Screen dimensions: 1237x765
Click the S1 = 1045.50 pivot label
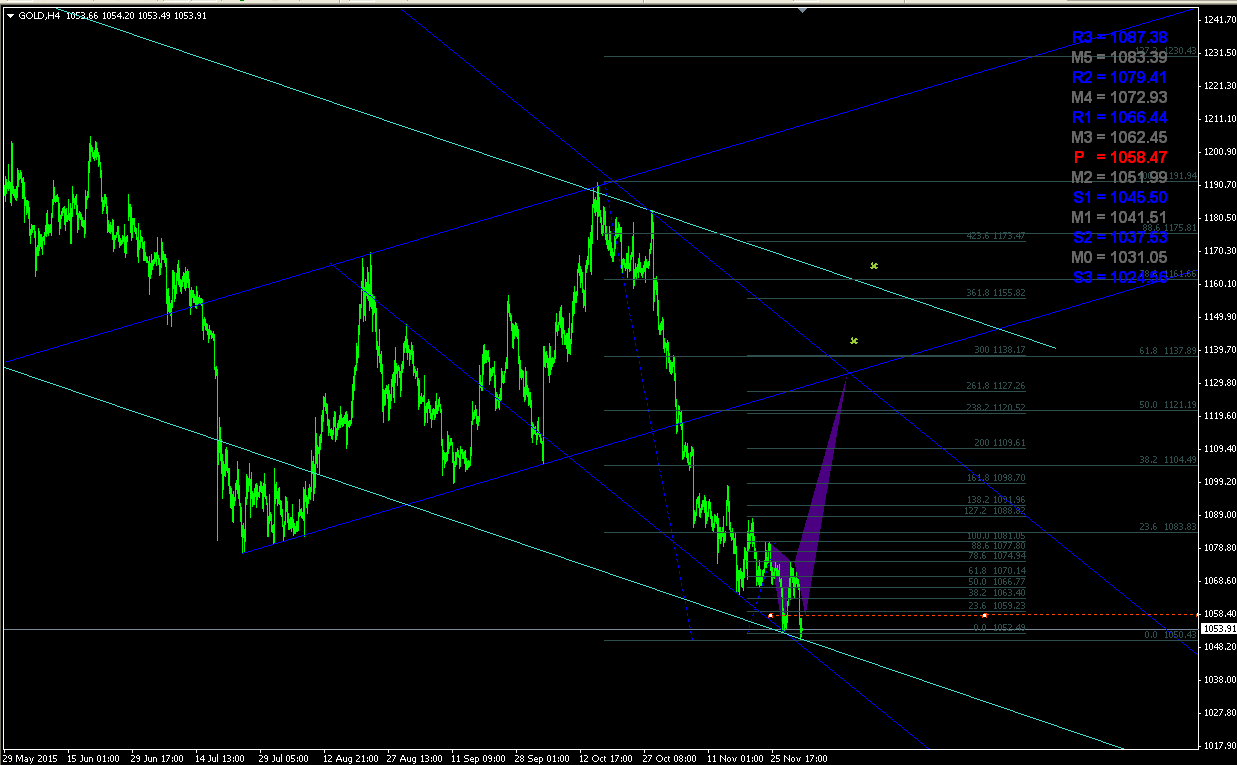[x=1120, y=198]
